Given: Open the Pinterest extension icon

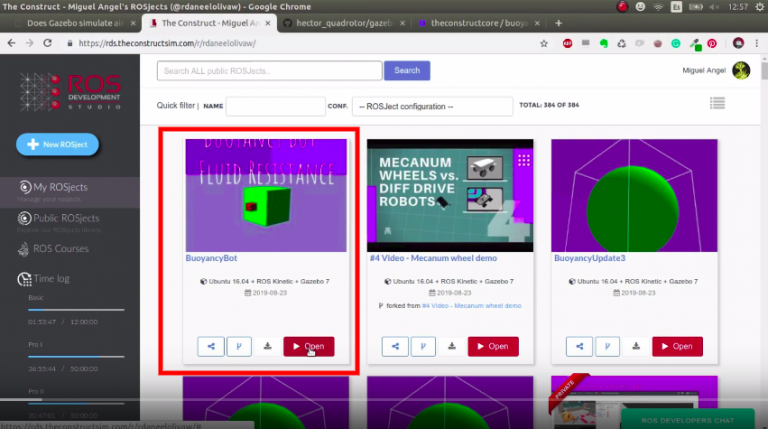Looking at the screenshot, I should click(712, 44).
